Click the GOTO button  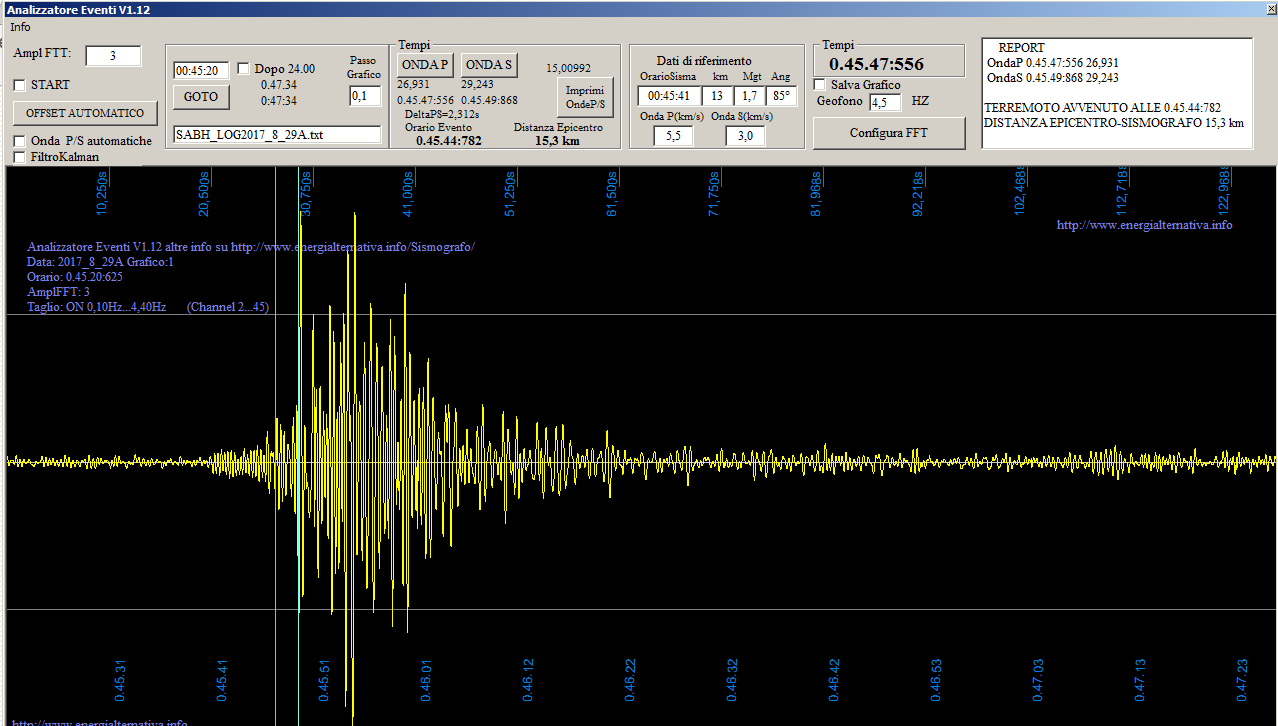coord(201,97)
